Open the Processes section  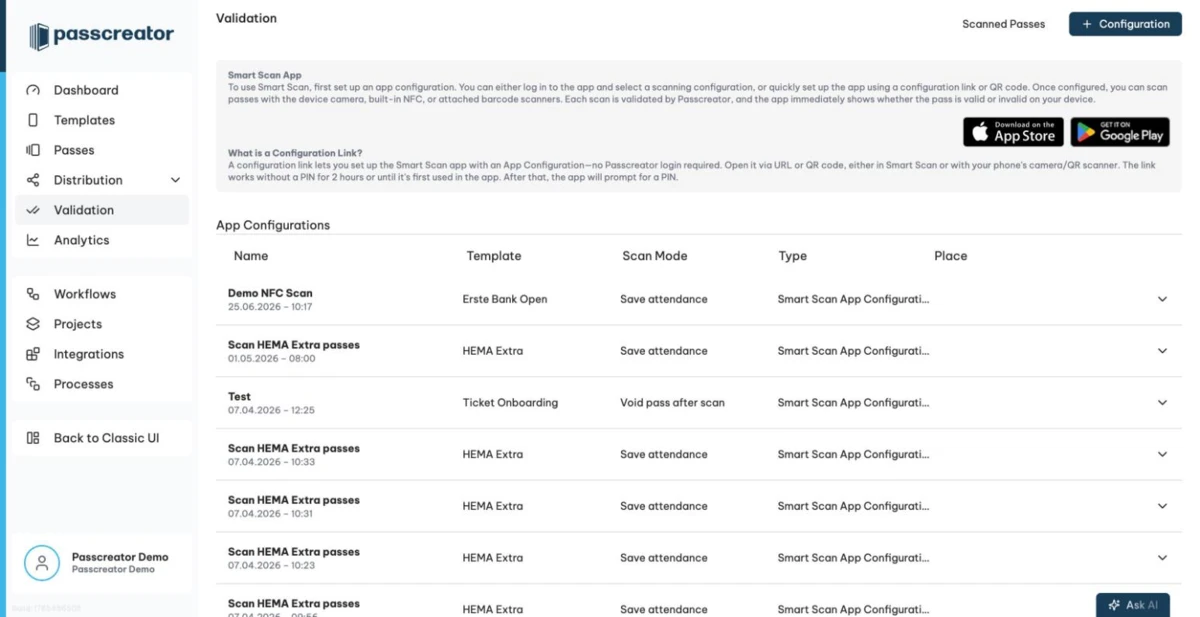pyautogui.click(x=102, y=384)
